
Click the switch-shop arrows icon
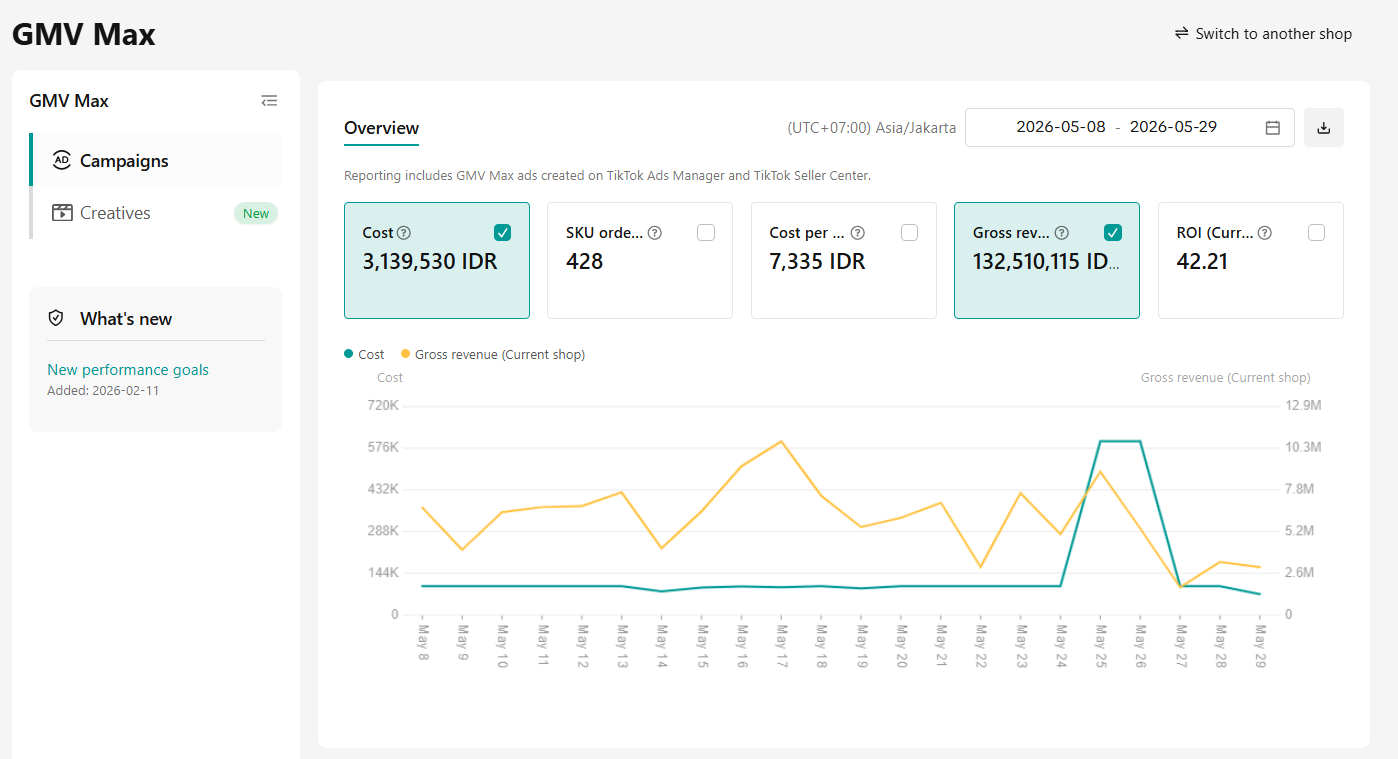pyautogui.click(x=1182, y=33)
